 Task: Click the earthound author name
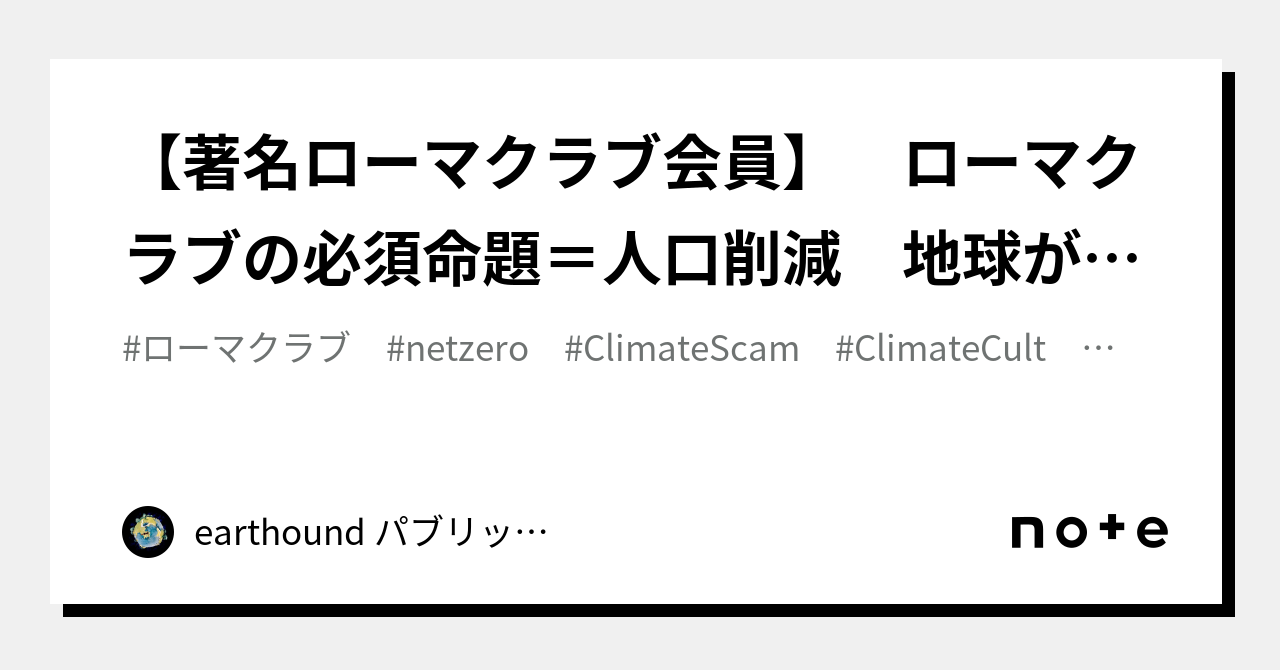(x=279, y=533)
